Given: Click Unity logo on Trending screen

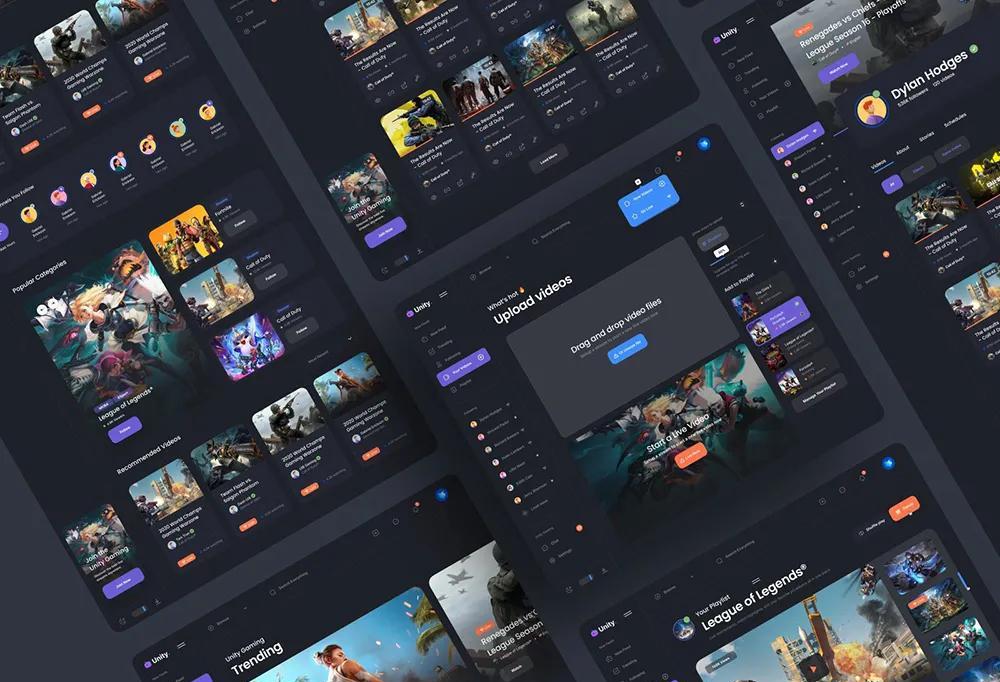Looking at the screenshot, I should 157,660.
